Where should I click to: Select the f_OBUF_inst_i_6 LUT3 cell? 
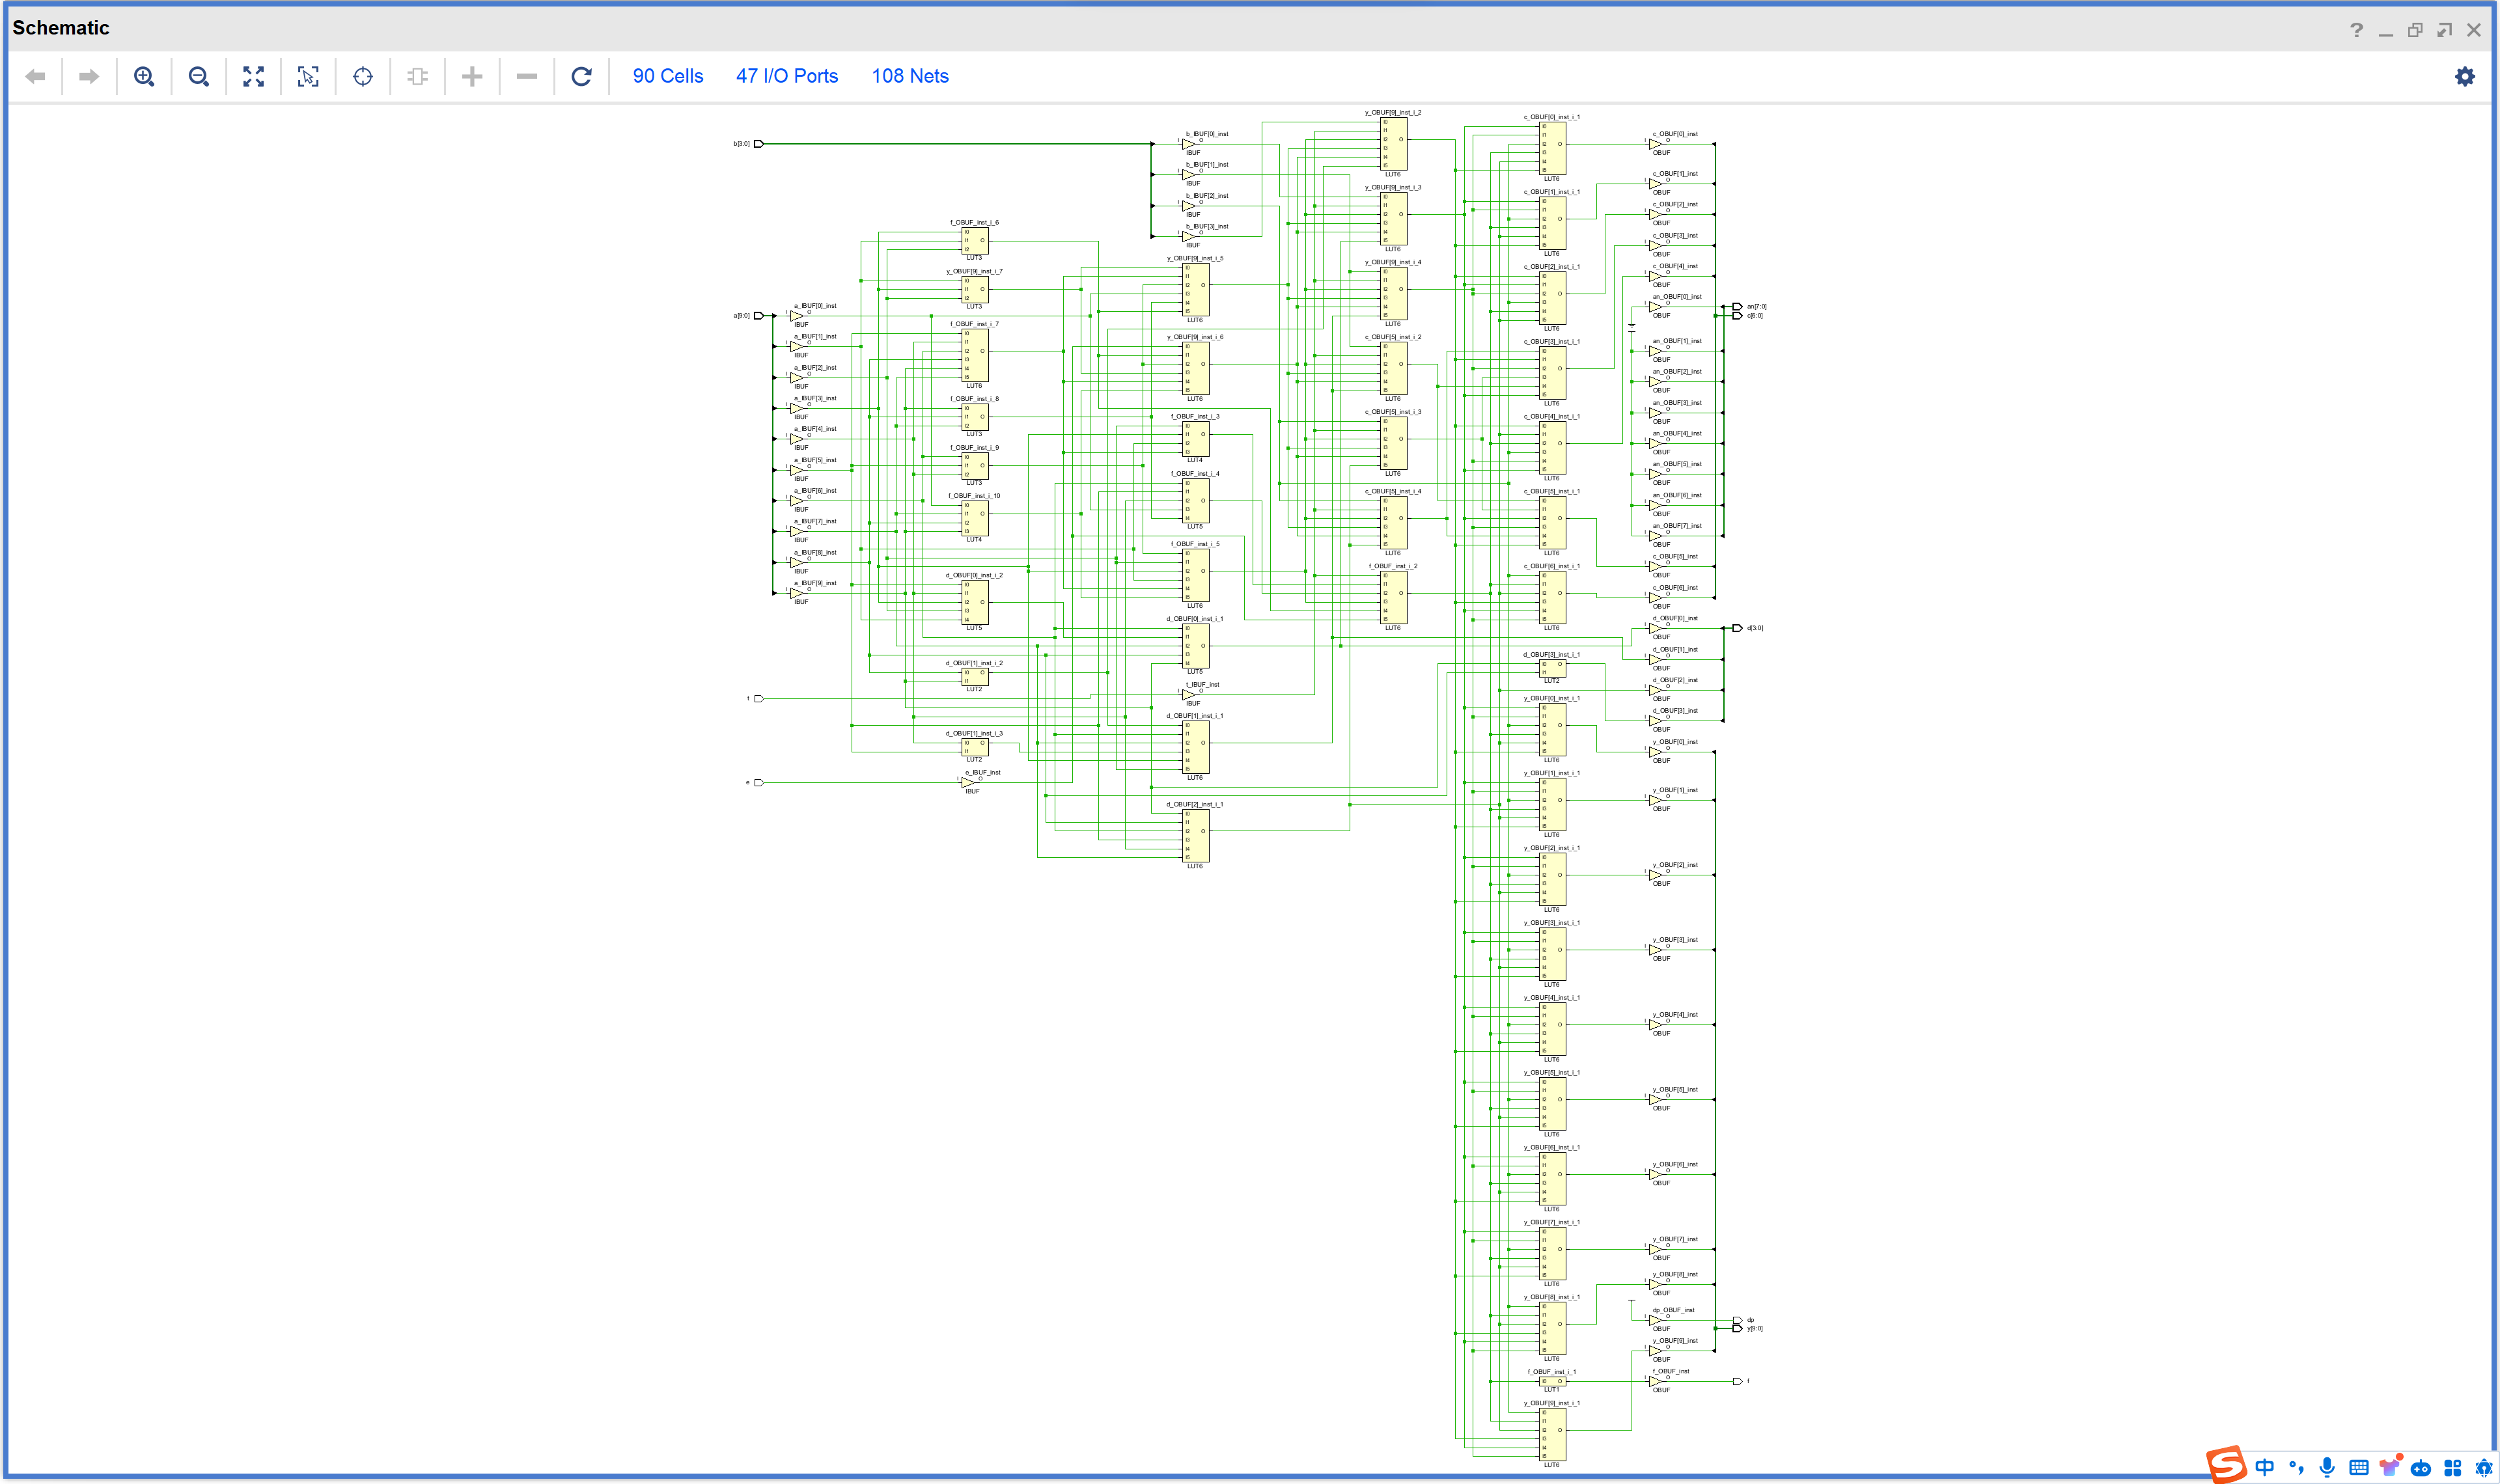pos(975,240)
